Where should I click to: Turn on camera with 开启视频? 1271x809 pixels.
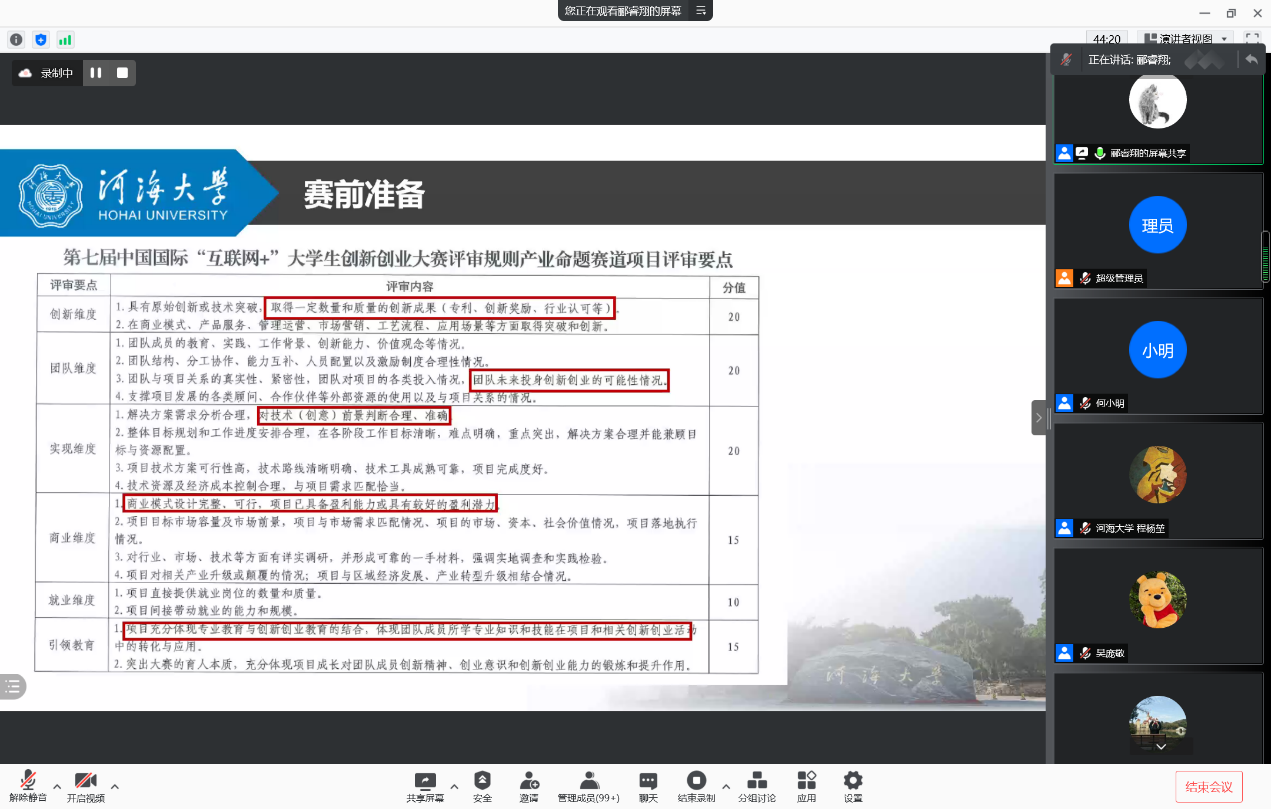point(86,786)
